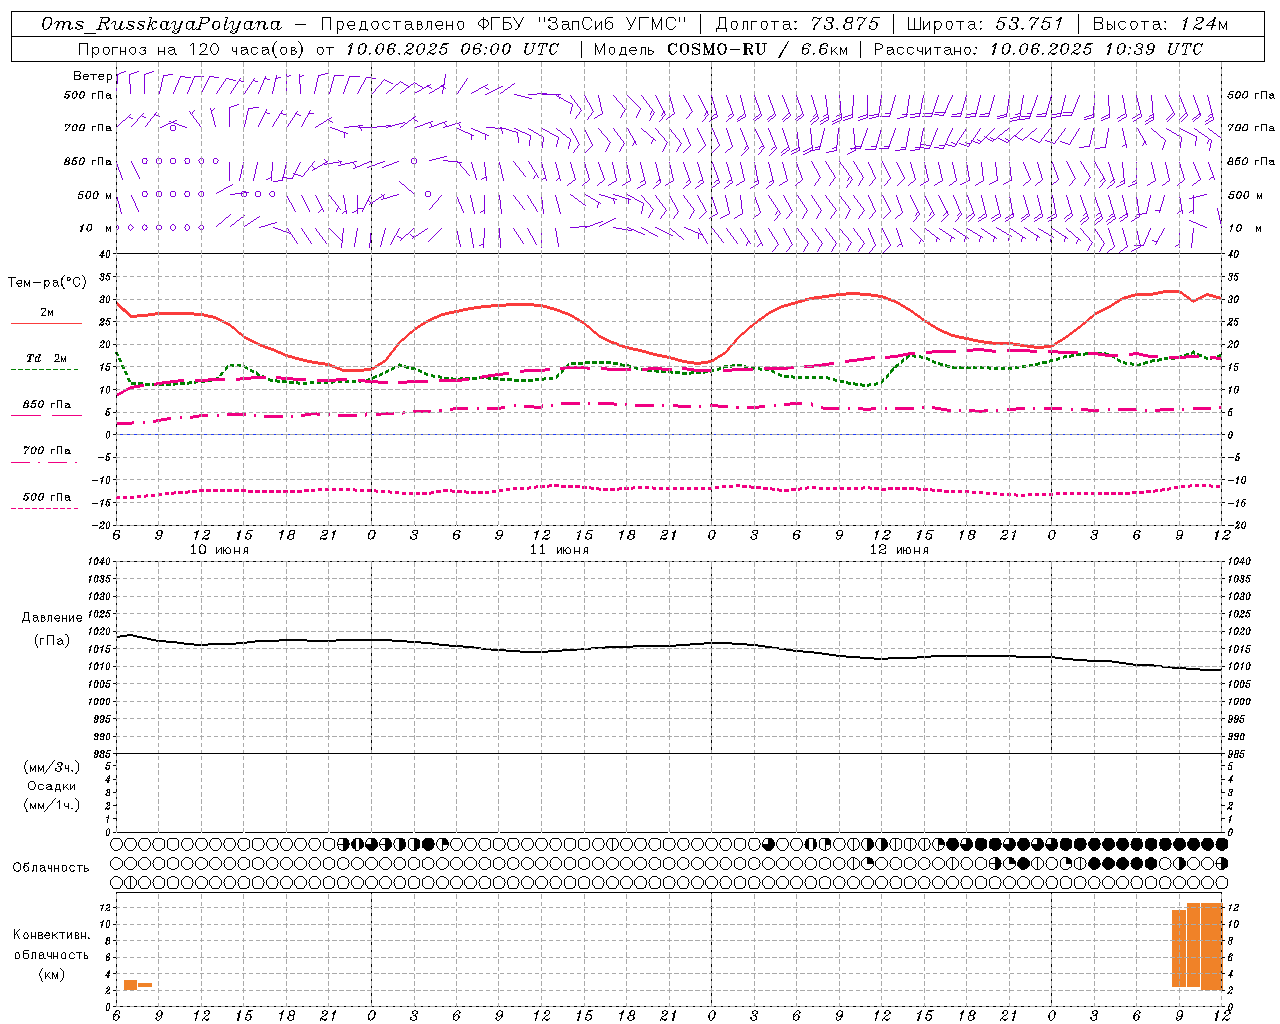Viewport: 1280px width, 1024px height.
Task: Select the (мм/1ч.) precipitation unit label
Action: [x=52, y=805]
